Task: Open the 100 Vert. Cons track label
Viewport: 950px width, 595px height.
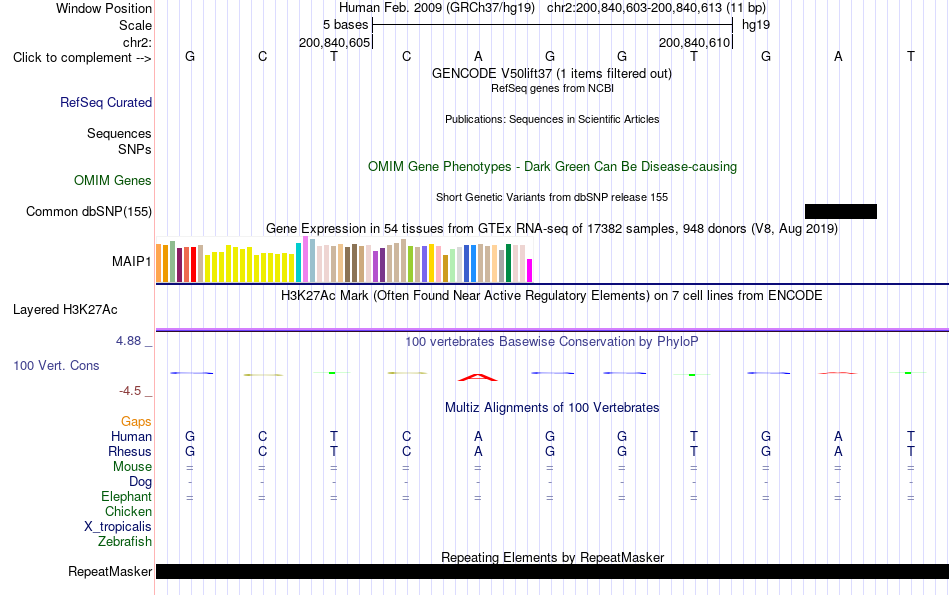Action: [56, 365]
